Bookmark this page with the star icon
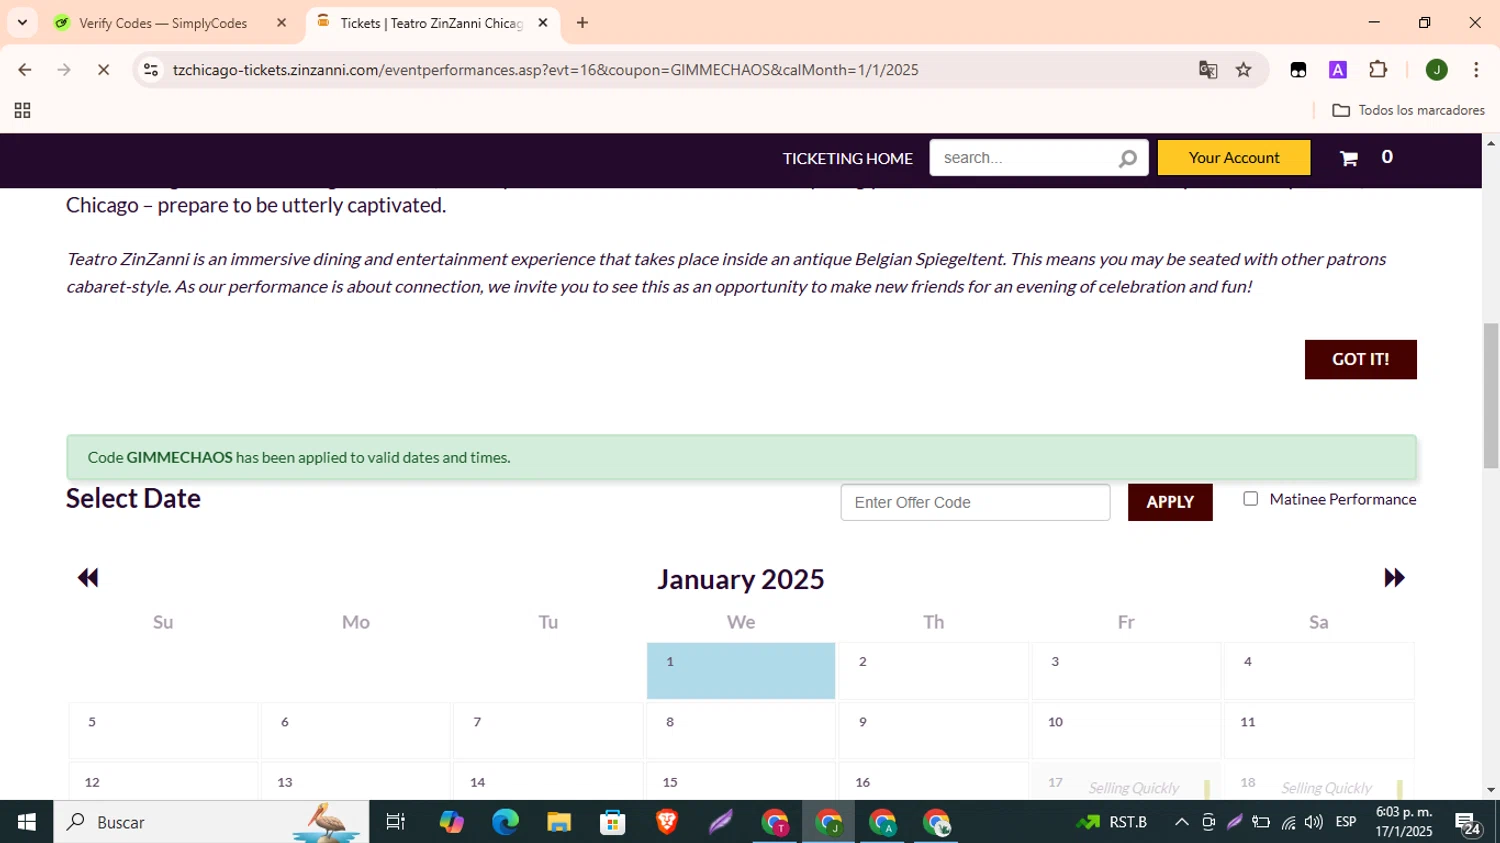 1244,70
